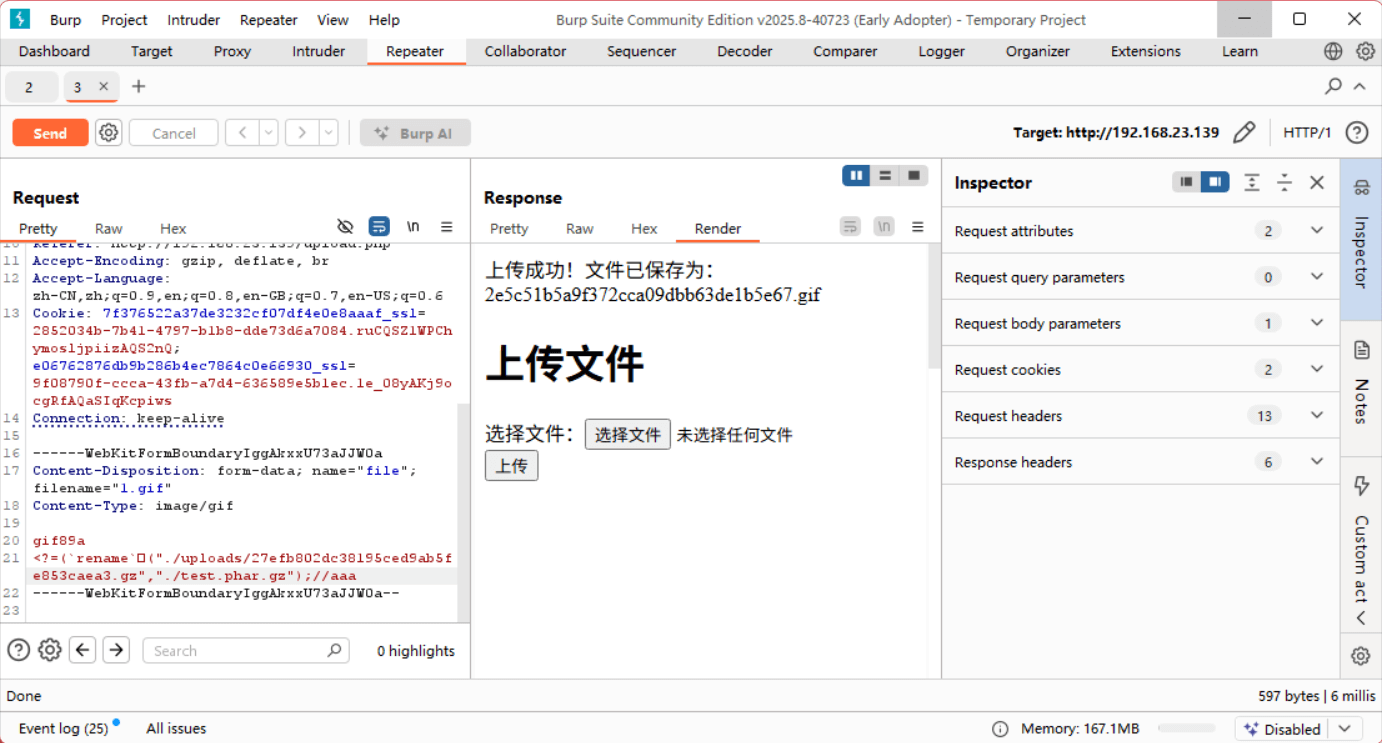
Task: Click the Cancel button
Action: [174, 133]
